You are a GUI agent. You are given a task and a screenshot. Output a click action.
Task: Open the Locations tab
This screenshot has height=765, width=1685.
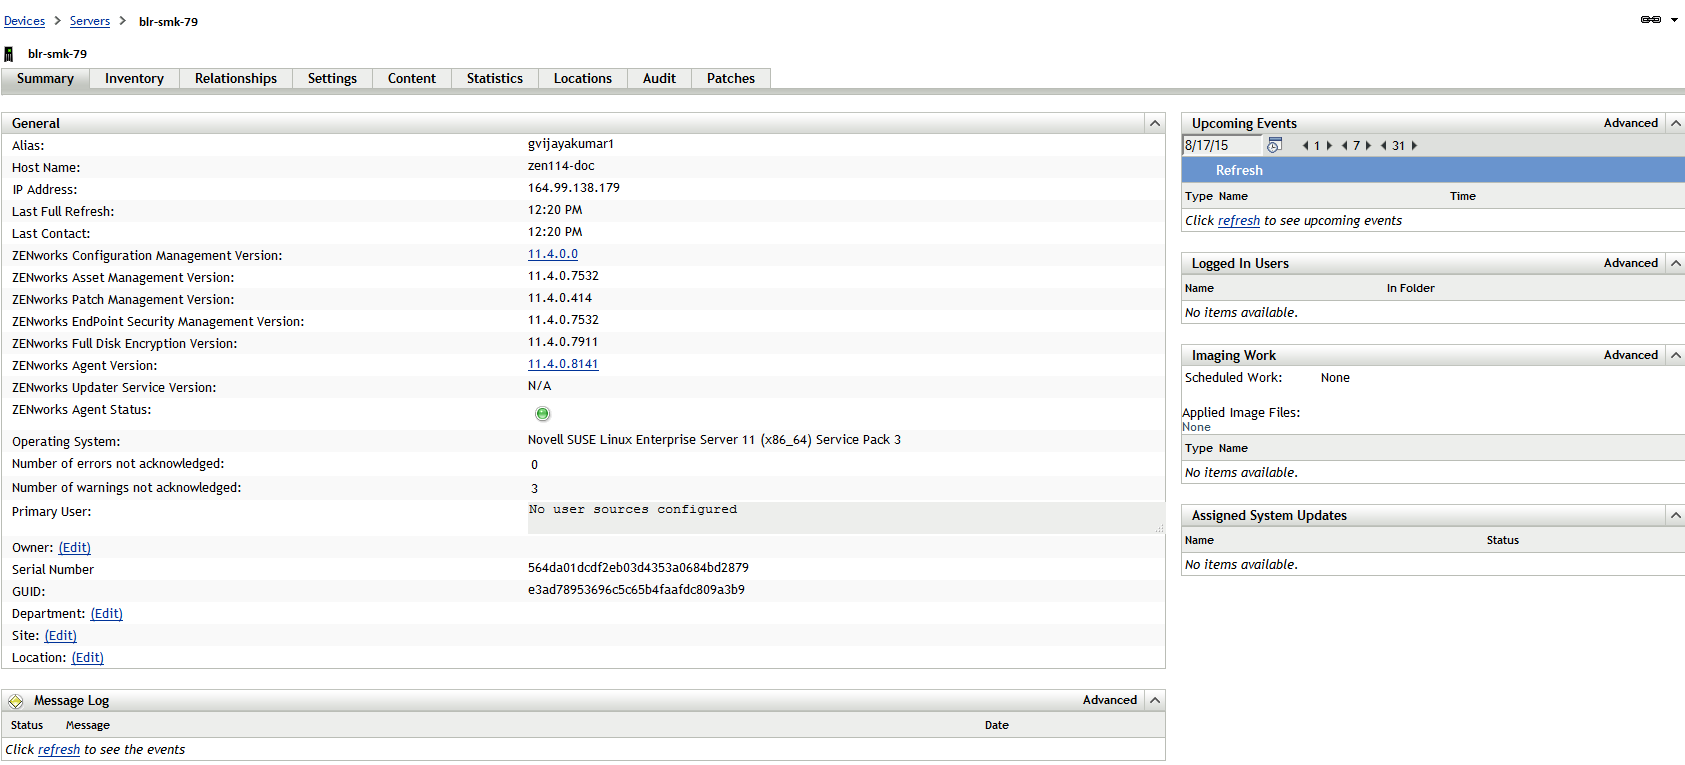click(x=583, y=78)
